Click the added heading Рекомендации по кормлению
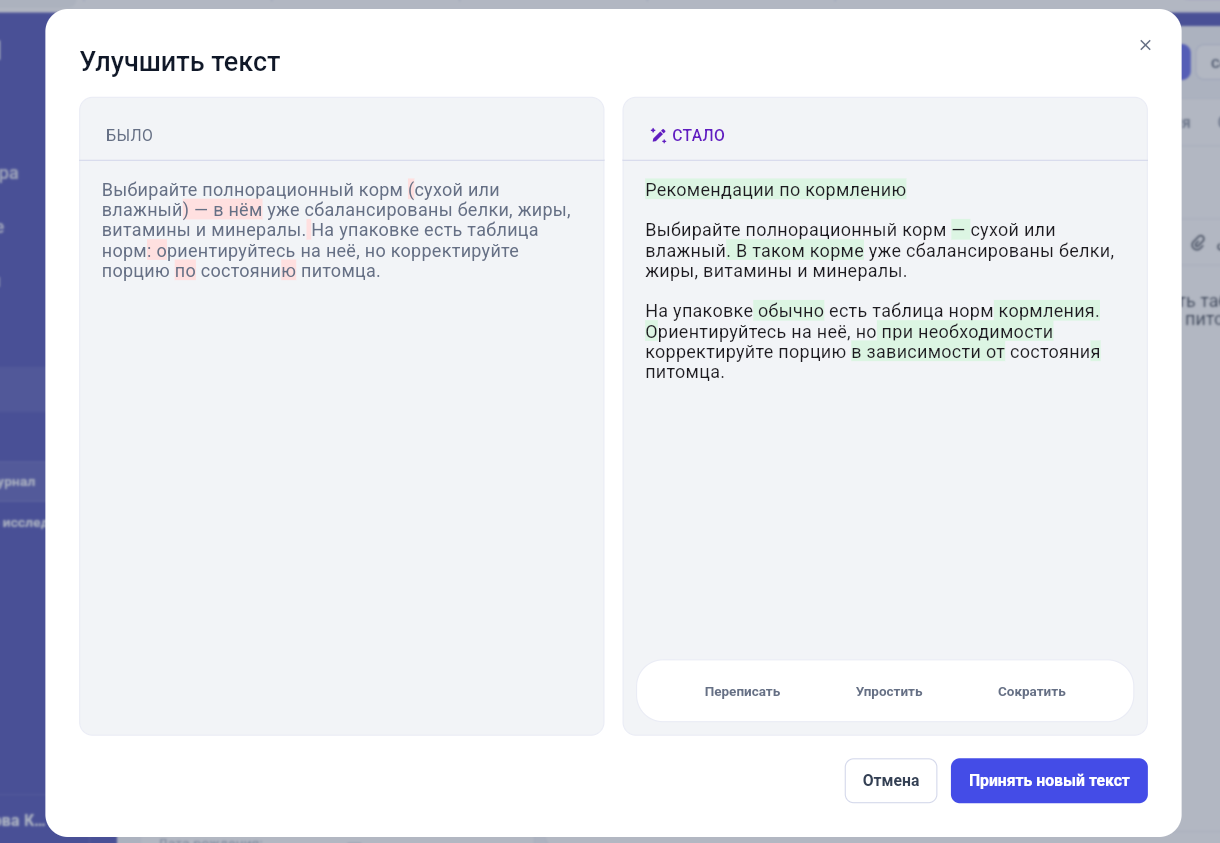This screenshot has height=843, width=1220. coord(776,190)
